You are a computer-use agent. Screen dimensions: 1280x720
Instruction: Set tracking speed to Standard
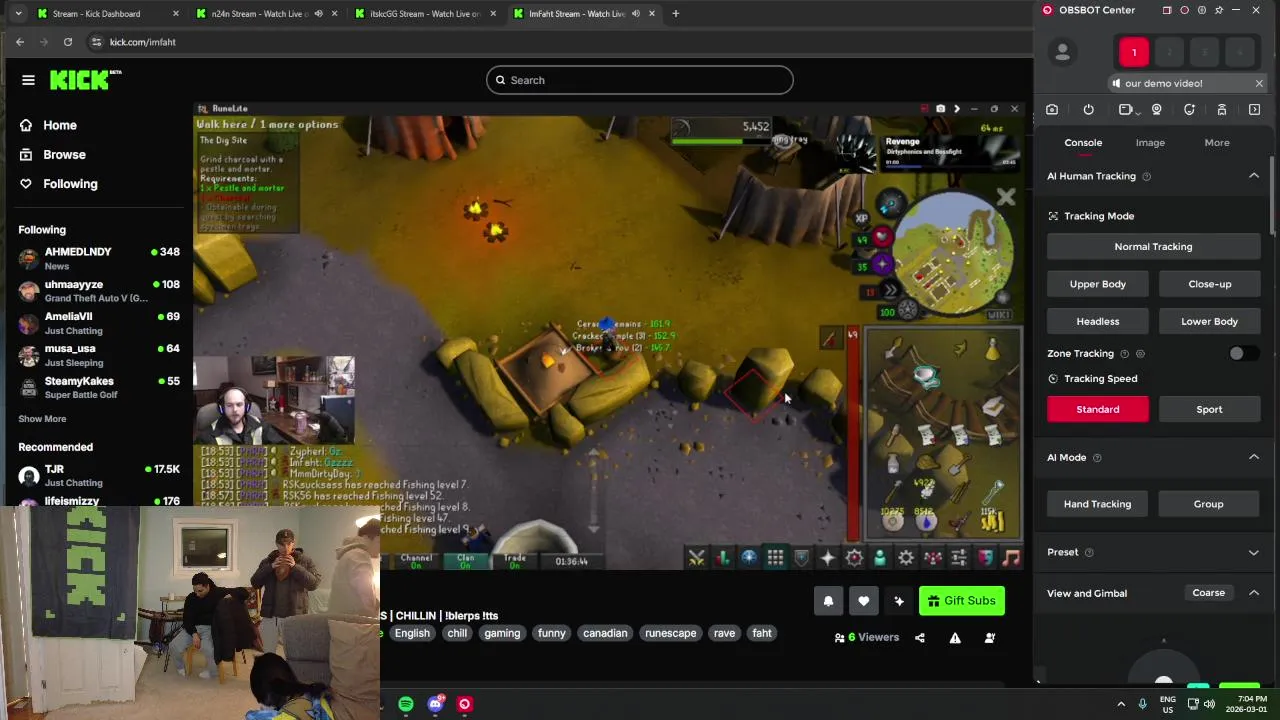click(1098, 409)
